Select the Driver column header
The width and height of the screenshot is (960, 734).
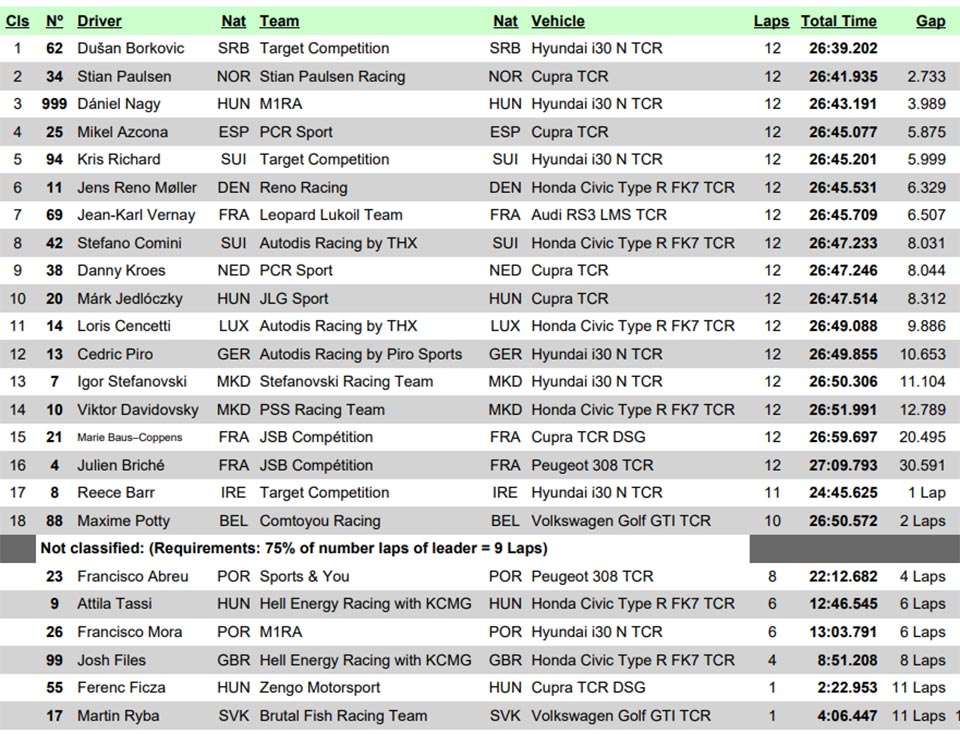99,21
